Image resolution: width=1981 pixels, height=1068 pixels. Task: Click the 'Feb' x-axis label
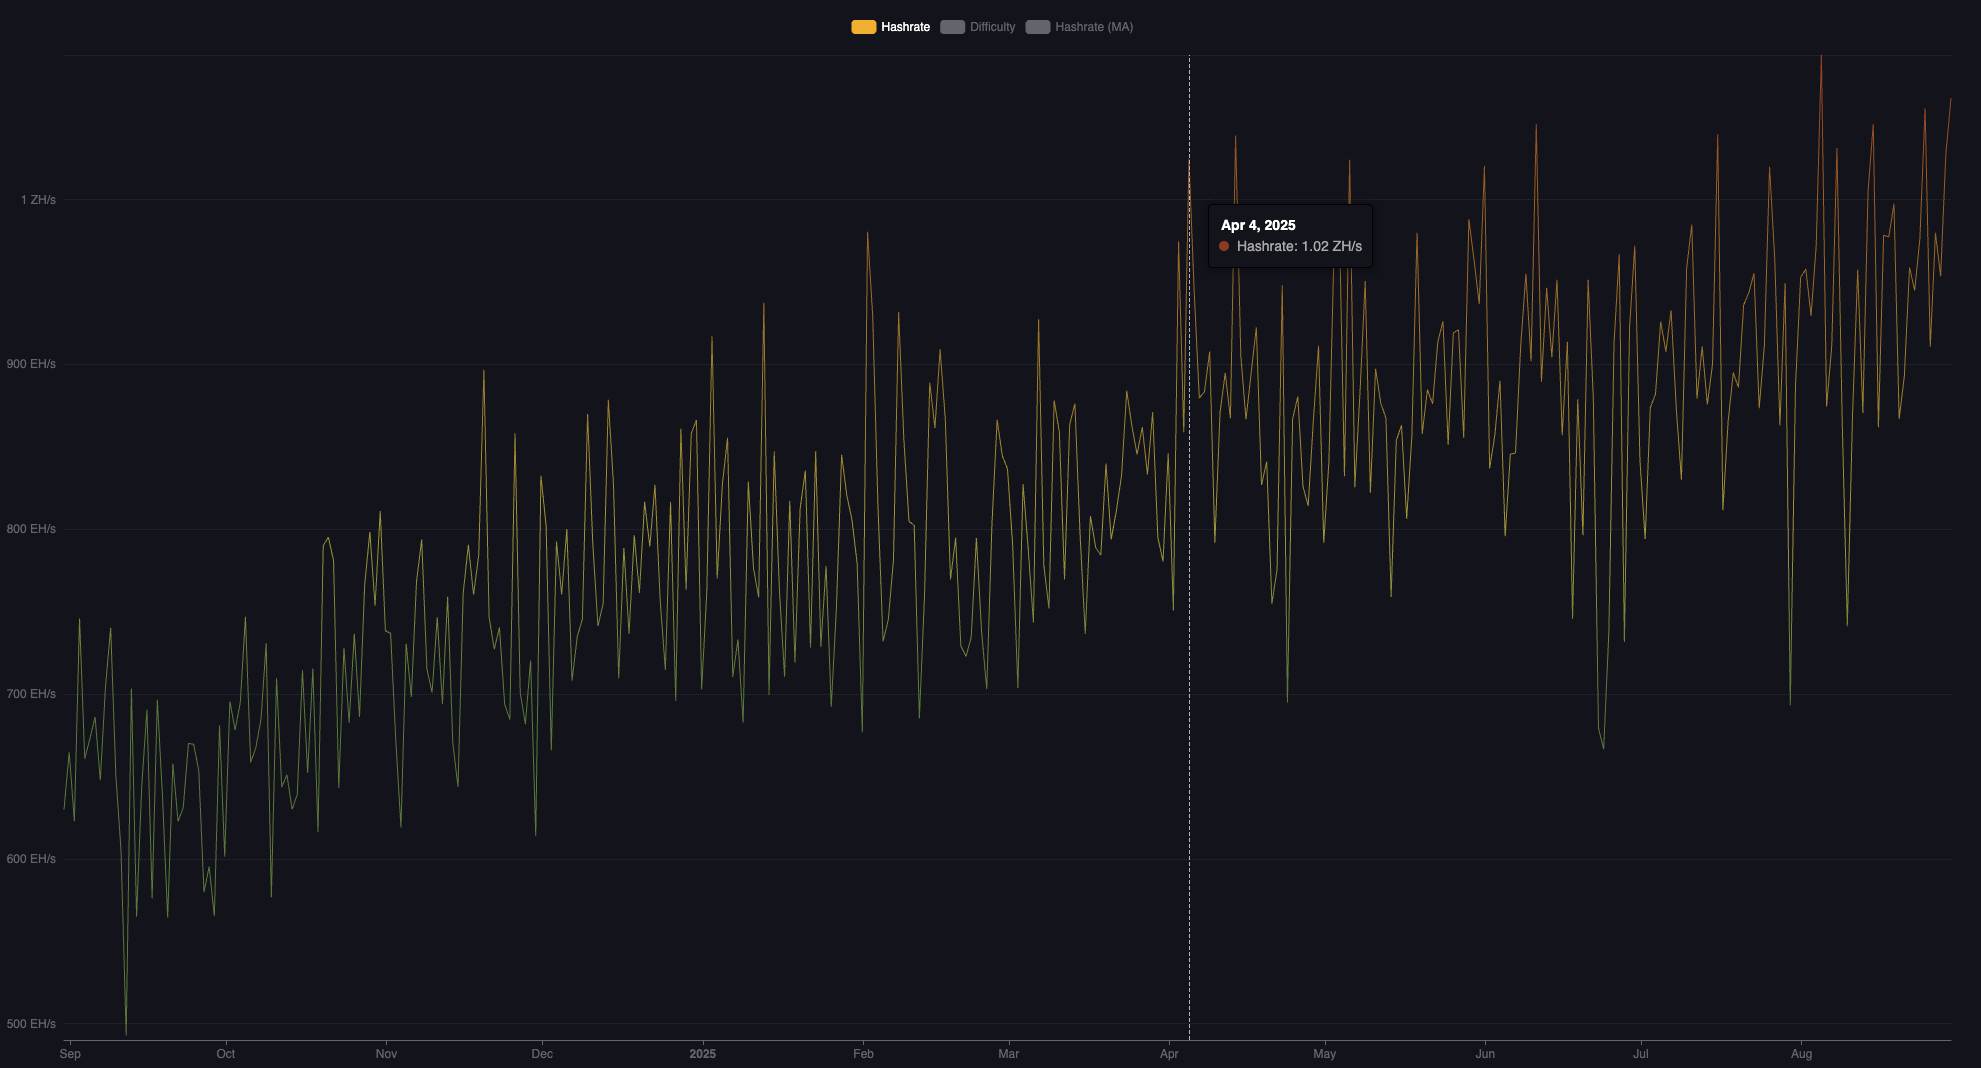point(863,1054)
